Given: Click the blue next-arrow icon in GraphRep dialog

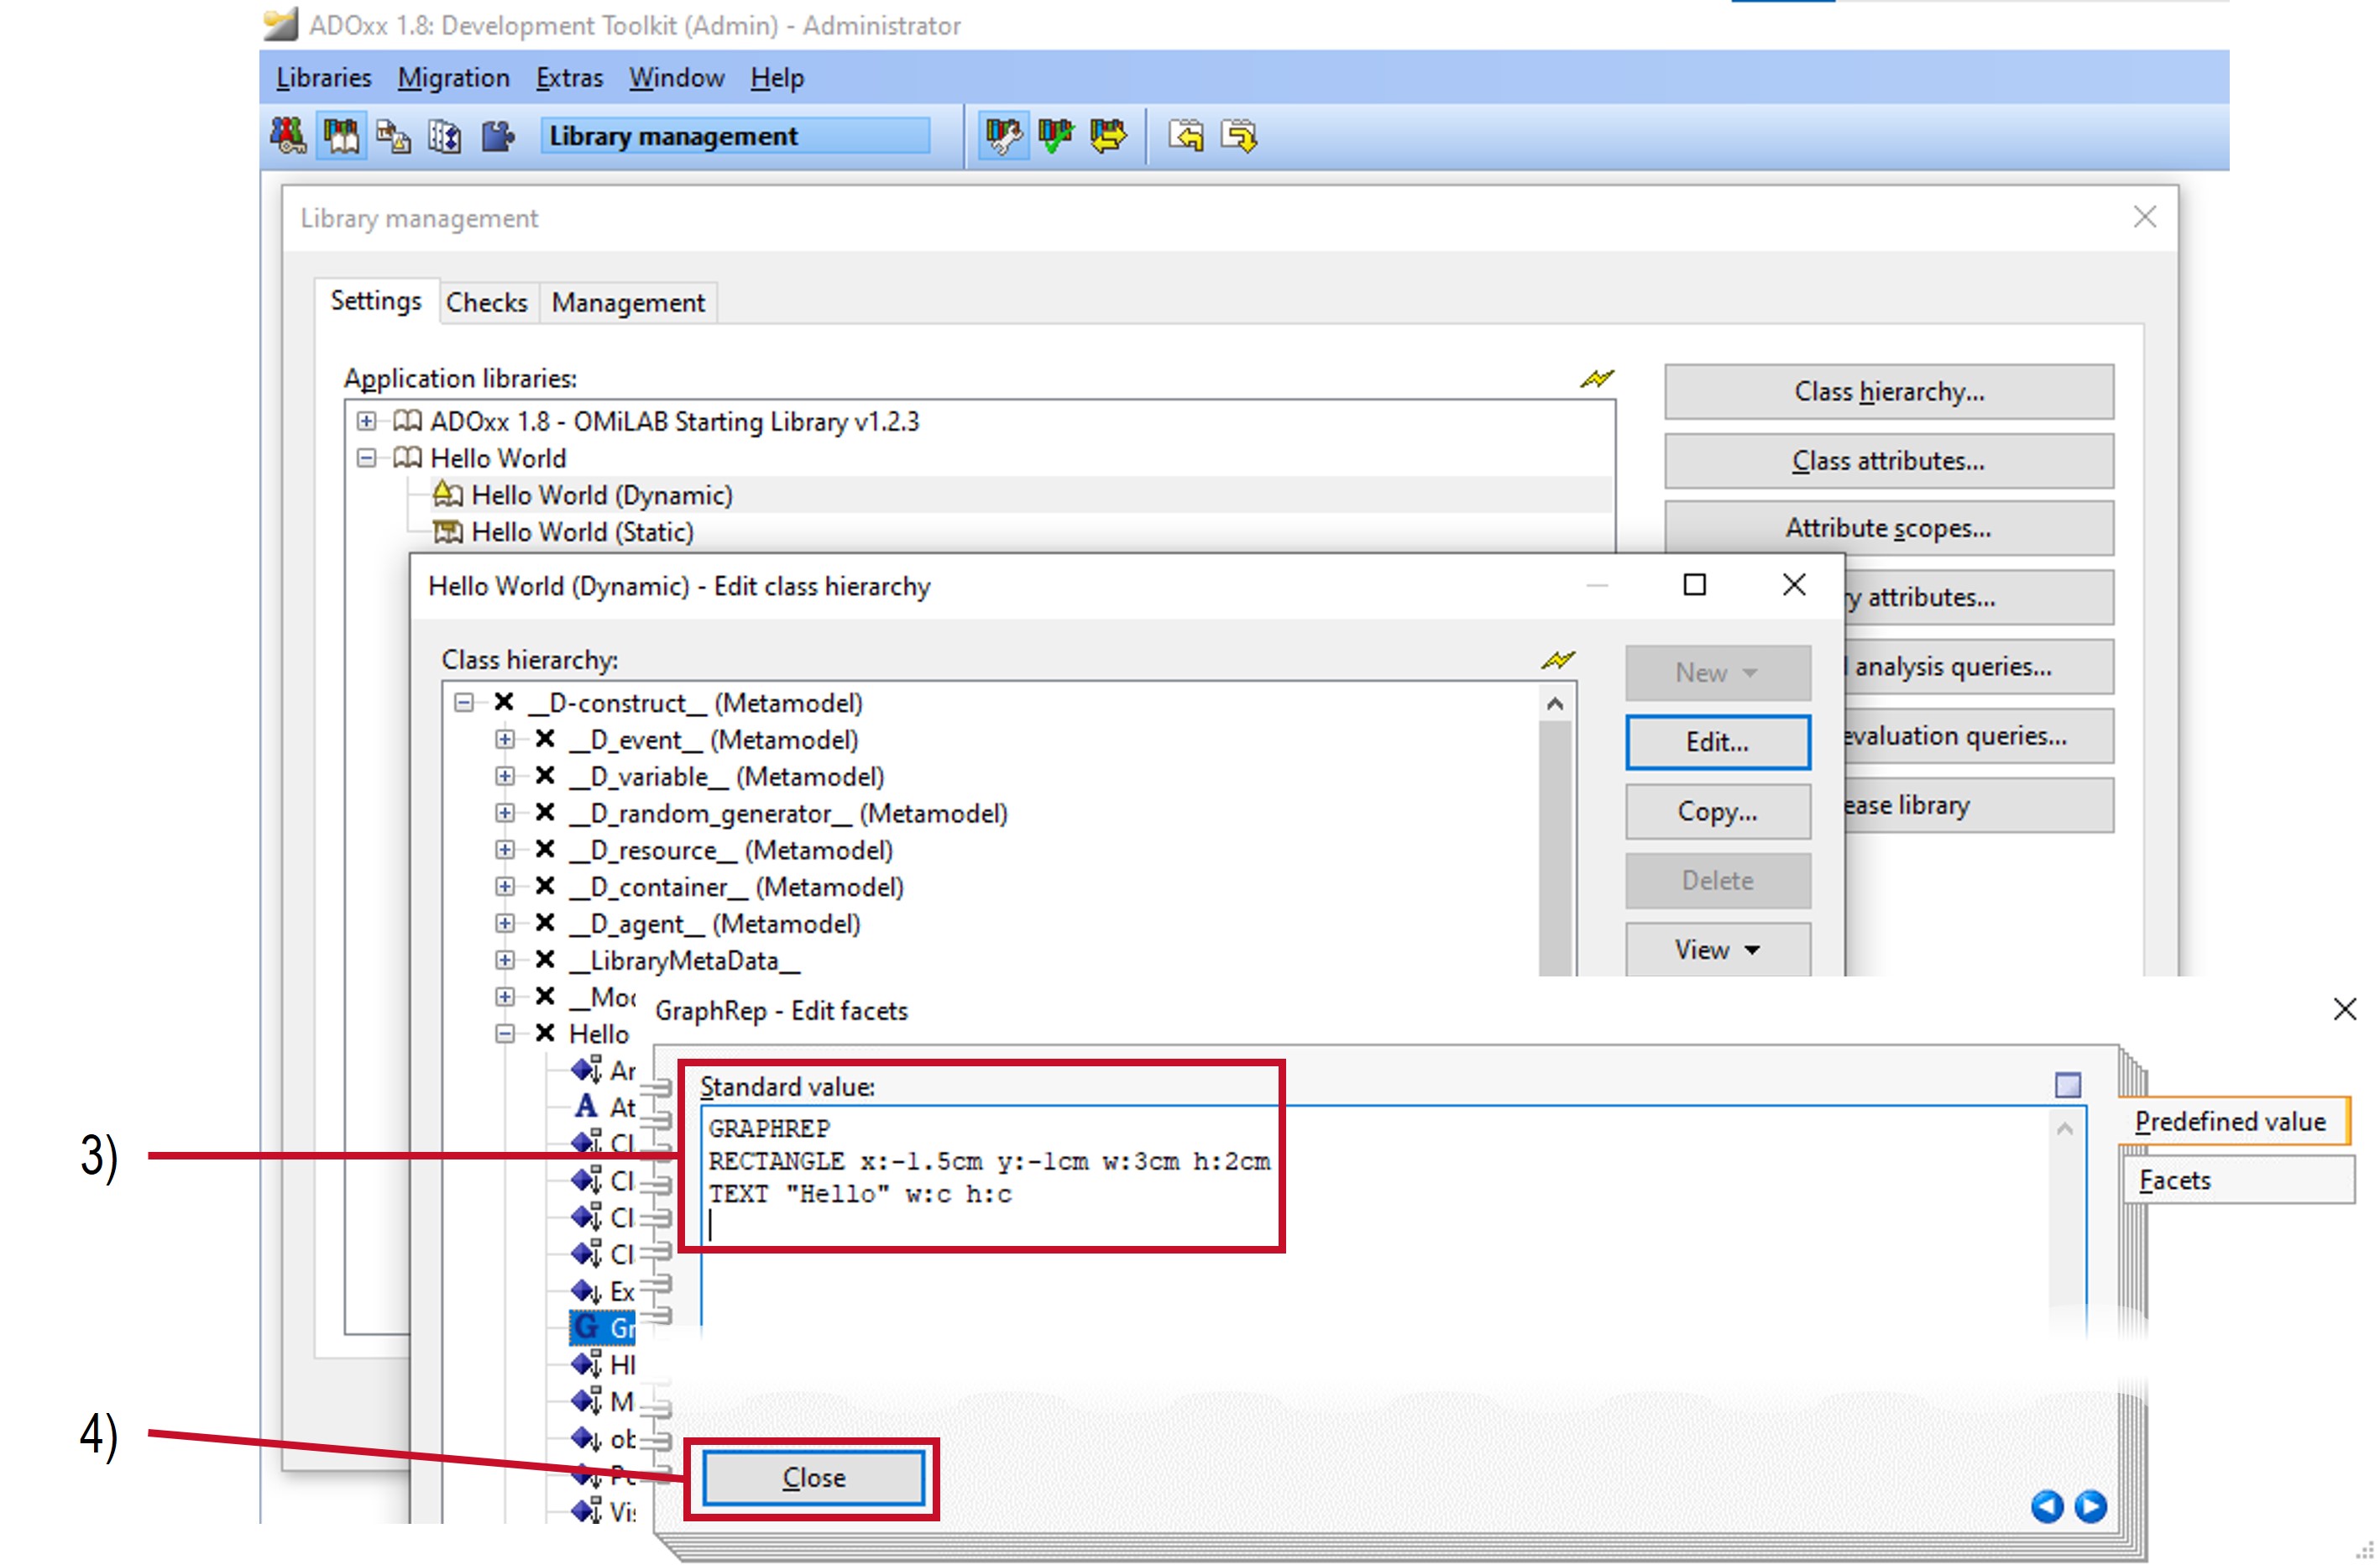Looking at the screenshot, I should (x=2090, y=1506).
